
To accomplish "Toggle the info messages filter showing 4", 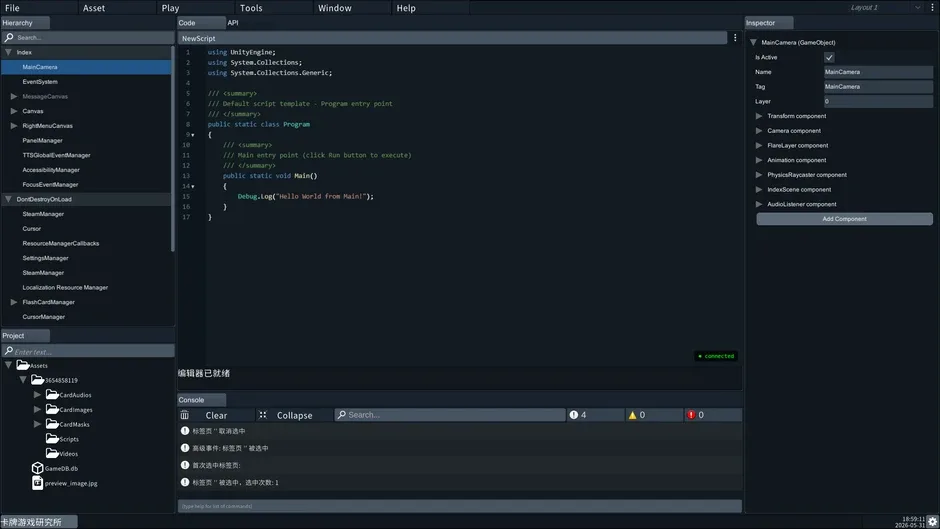I will [595, 415].
